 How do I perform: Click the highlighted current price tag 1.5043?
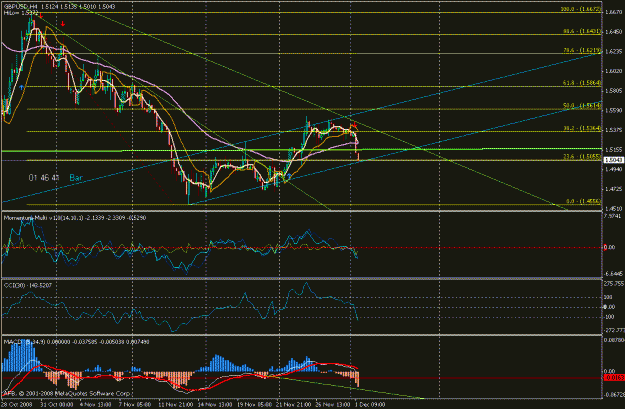click(614, 160)
